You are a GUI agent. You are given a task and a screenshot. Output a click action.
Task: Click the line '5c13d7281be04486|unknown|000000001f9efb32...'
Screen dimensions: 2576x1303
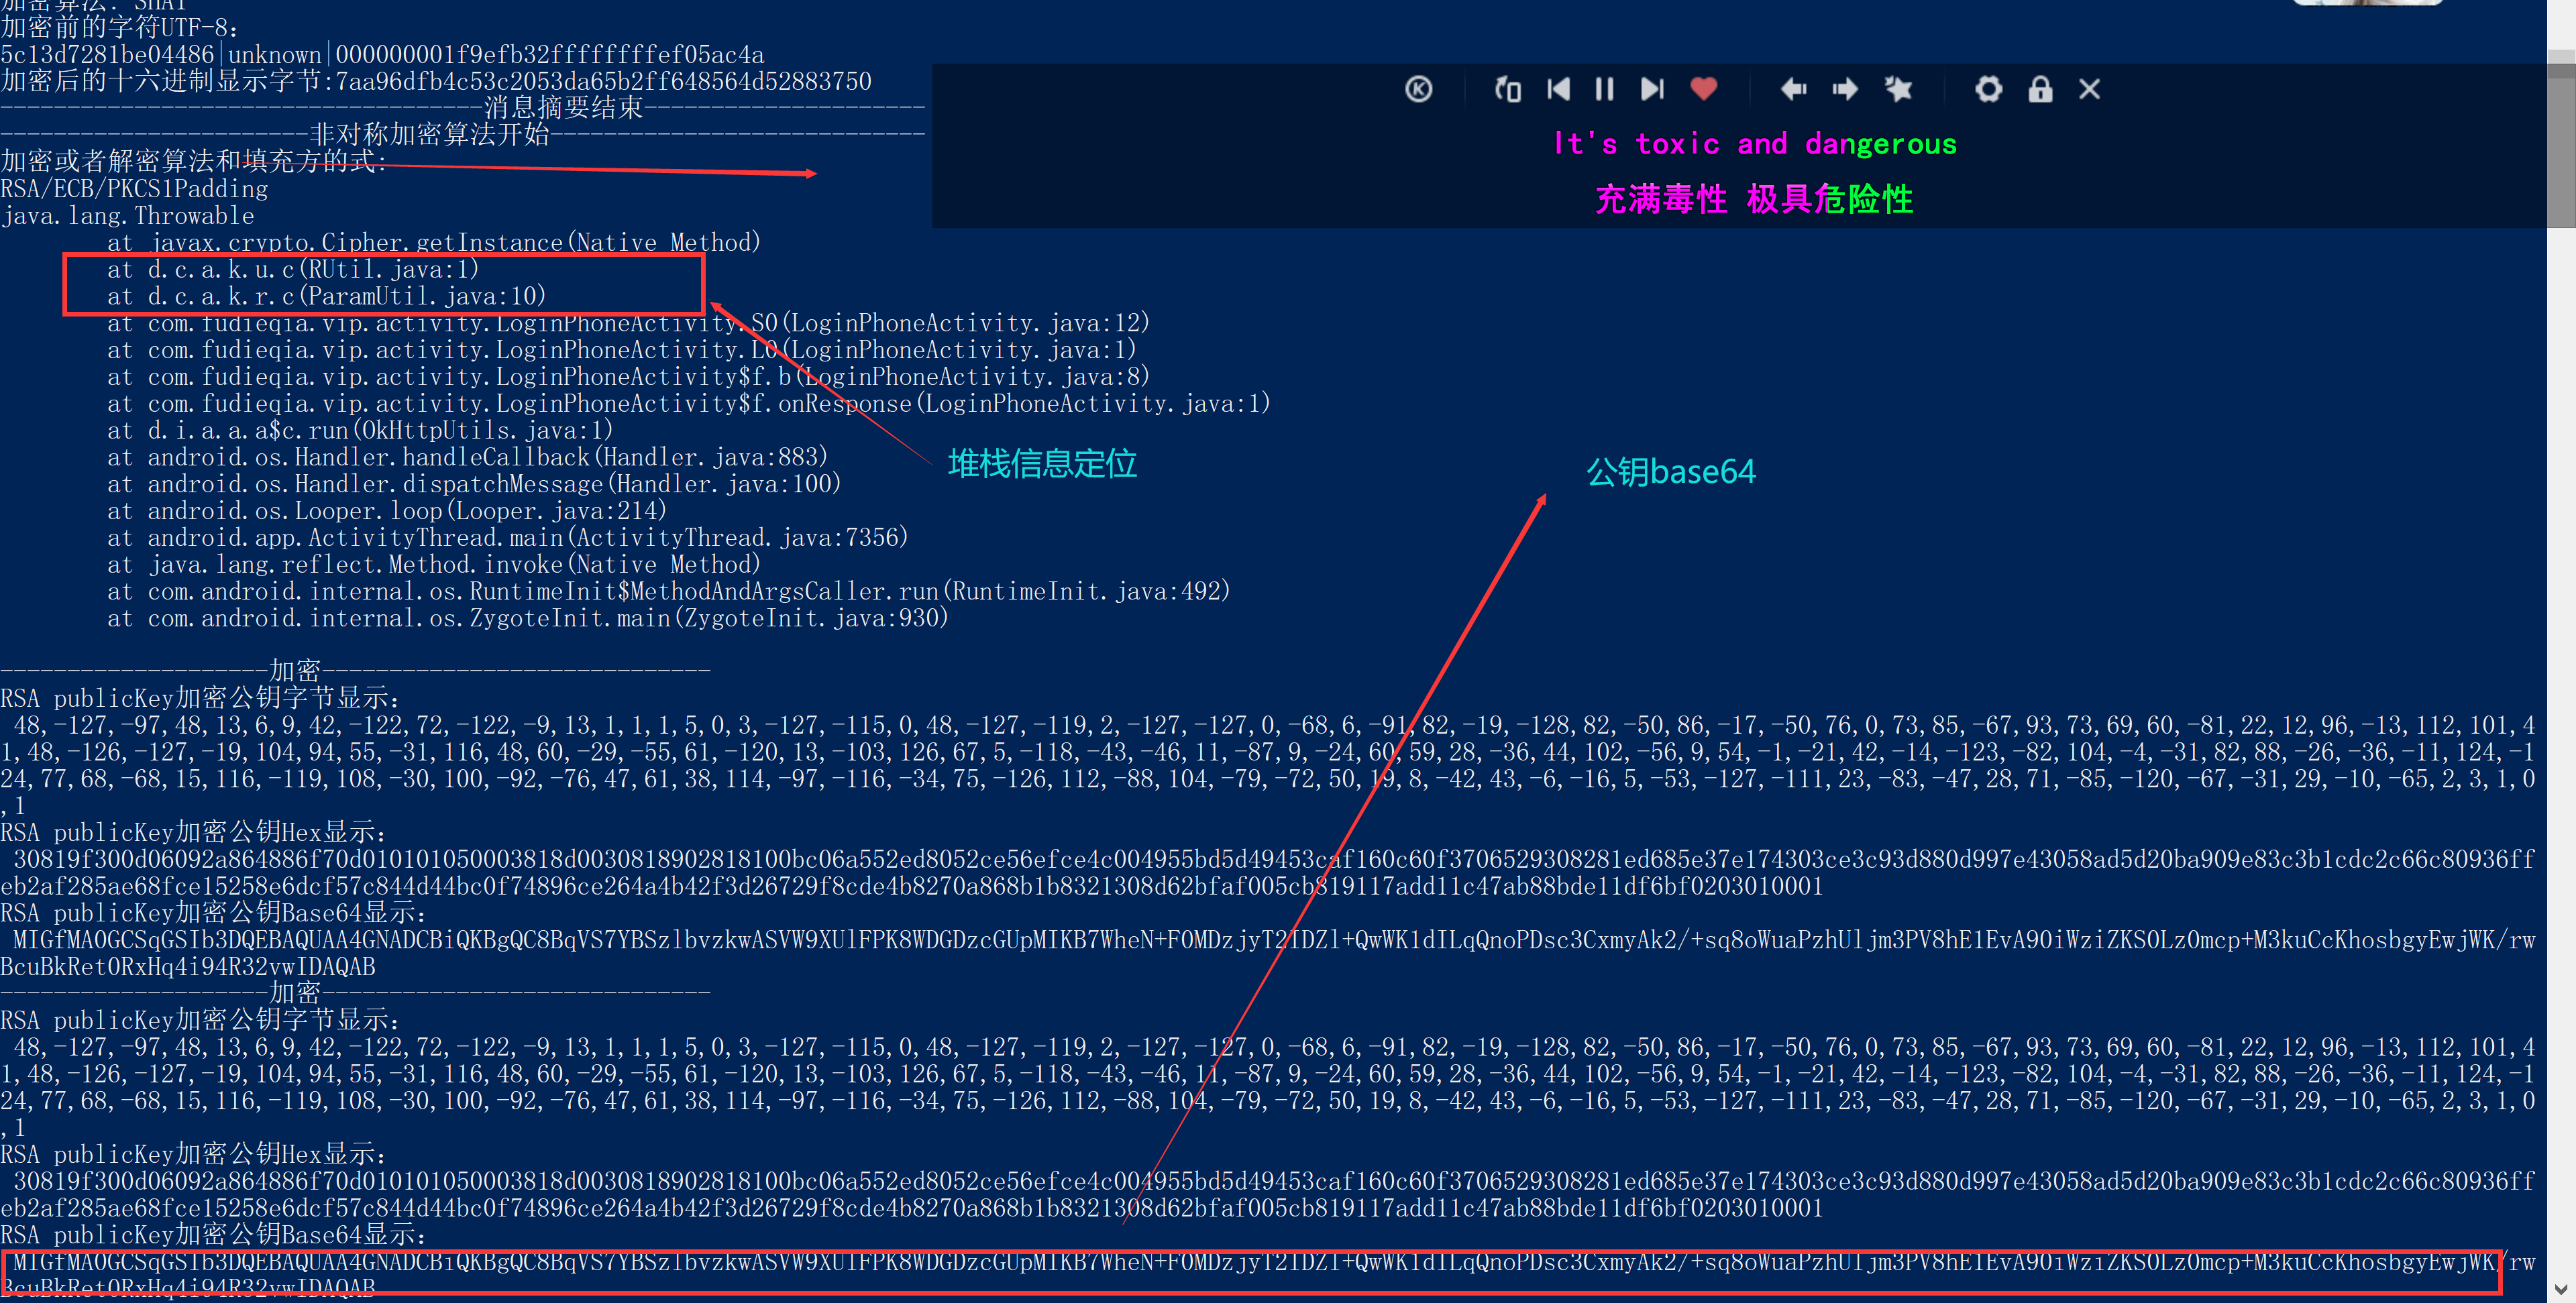[x=382, y=55]
